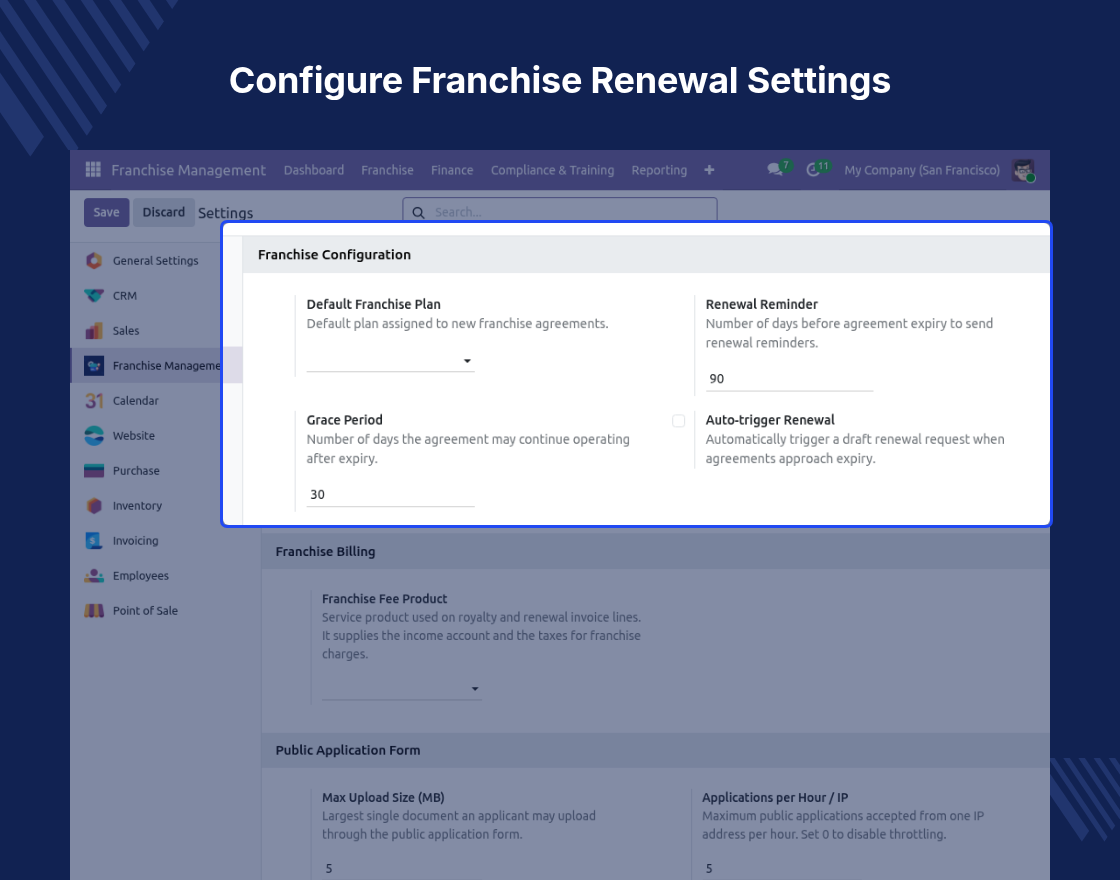This screenshot has height=880, width=1120.
Task: Click the Grace Period label
Action: [344, 420]
